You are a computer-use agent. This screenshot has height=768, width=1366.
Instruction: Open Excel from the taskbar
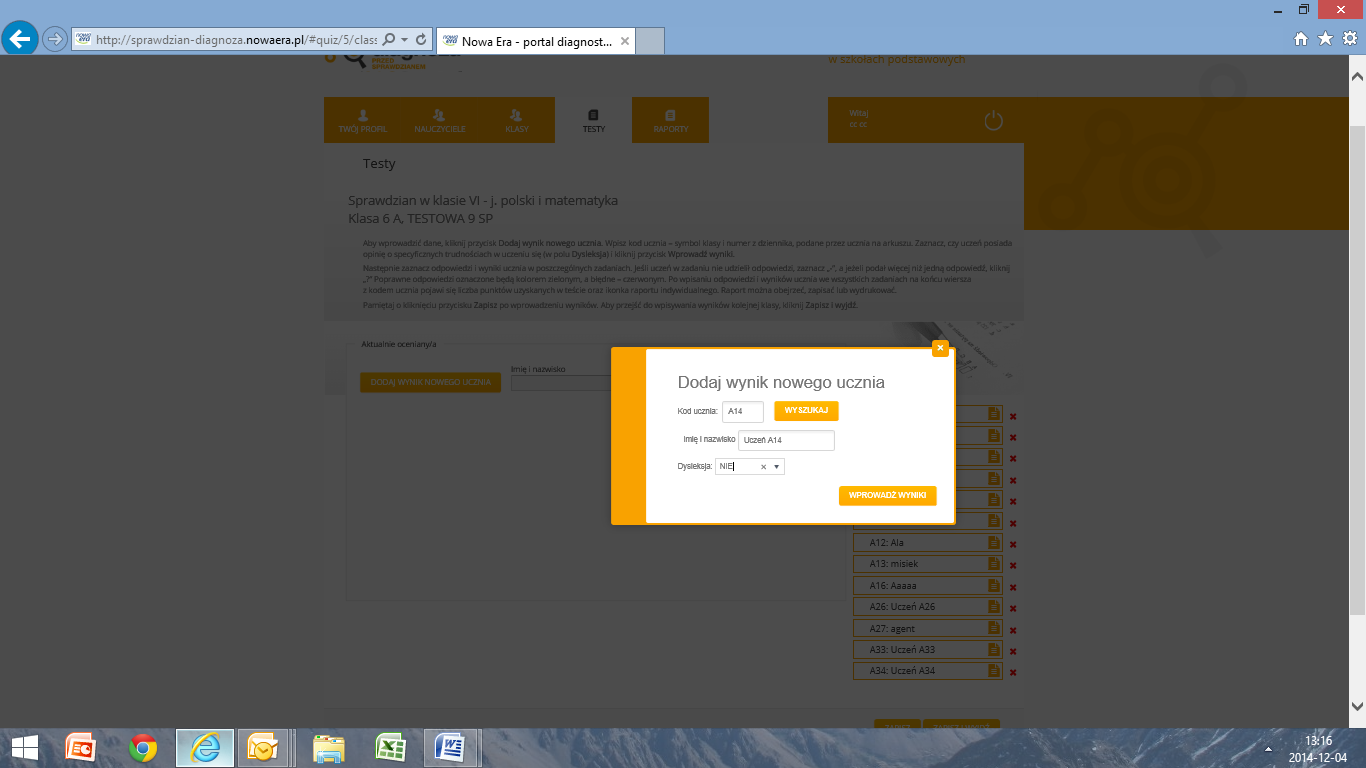point(390,748)
